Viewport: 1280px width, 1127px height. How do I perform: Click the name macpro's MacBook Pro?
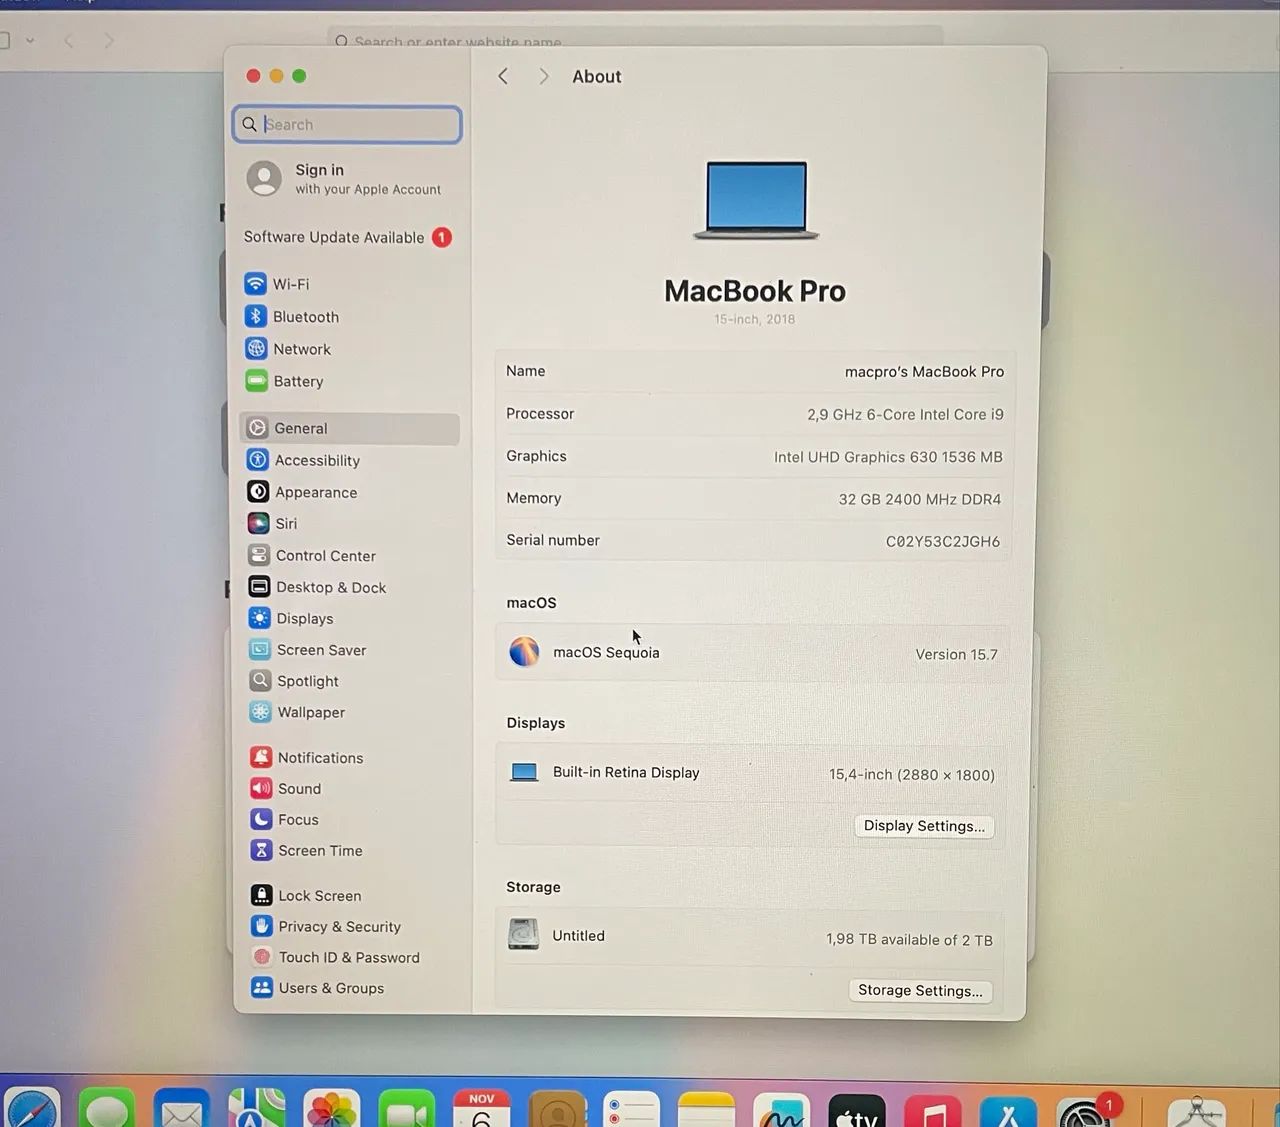[x=924, y=371]
